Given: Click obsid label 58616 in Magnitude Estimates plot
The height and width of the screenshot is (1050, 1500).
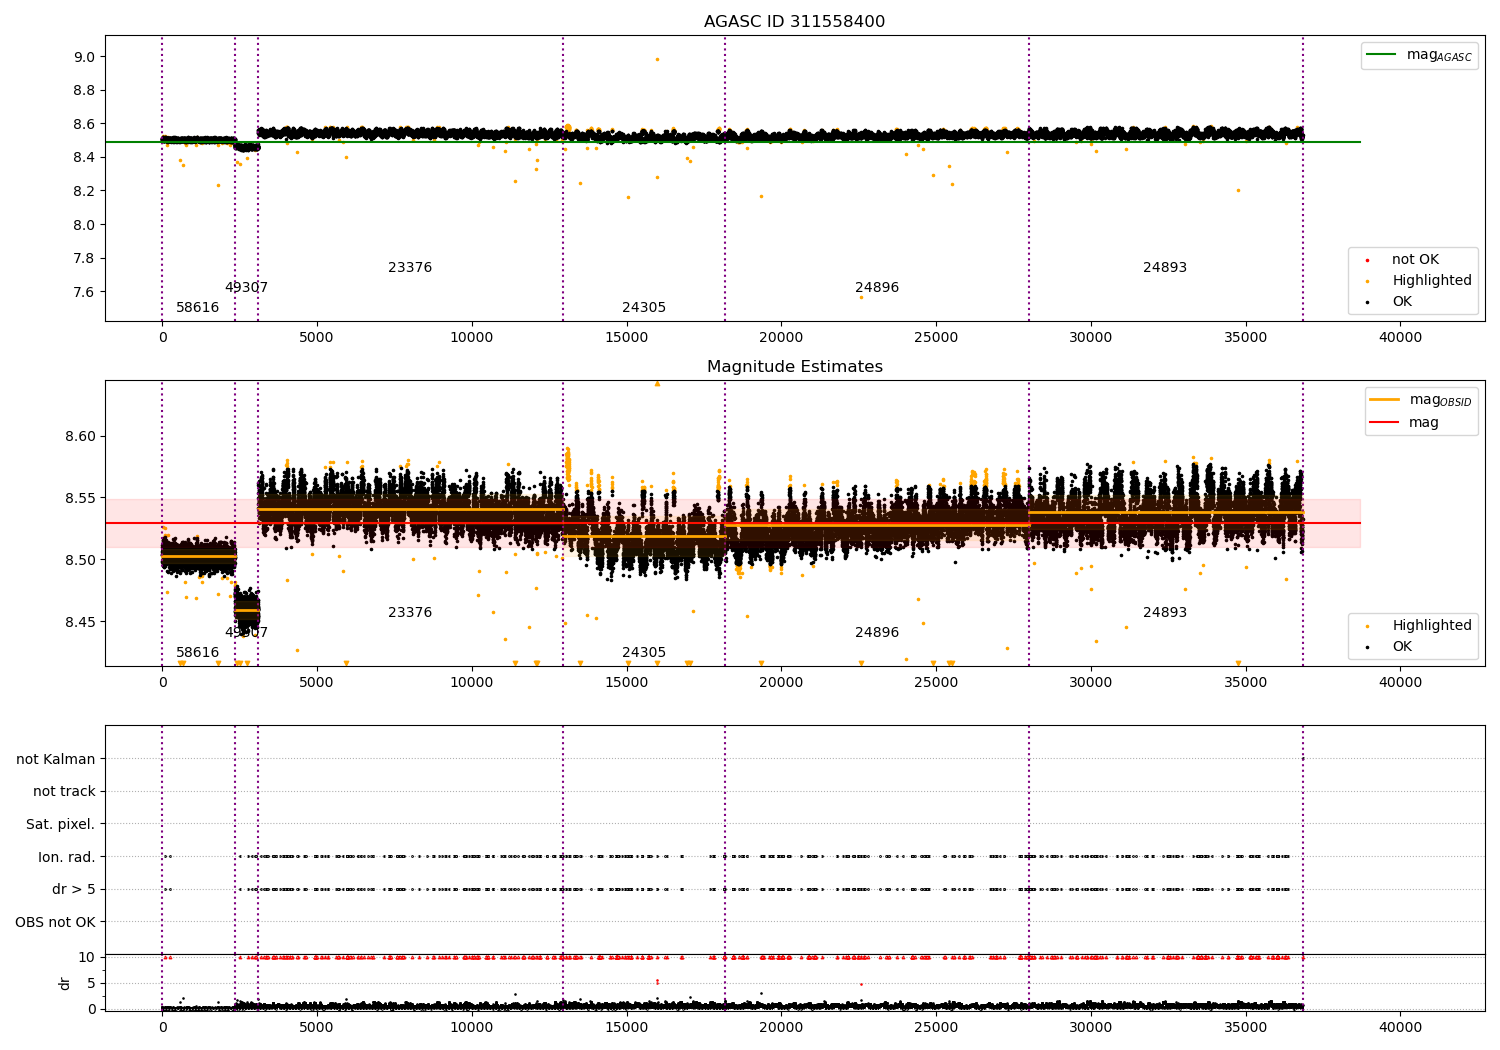Looking at the screenshot, I should point(197,652).
